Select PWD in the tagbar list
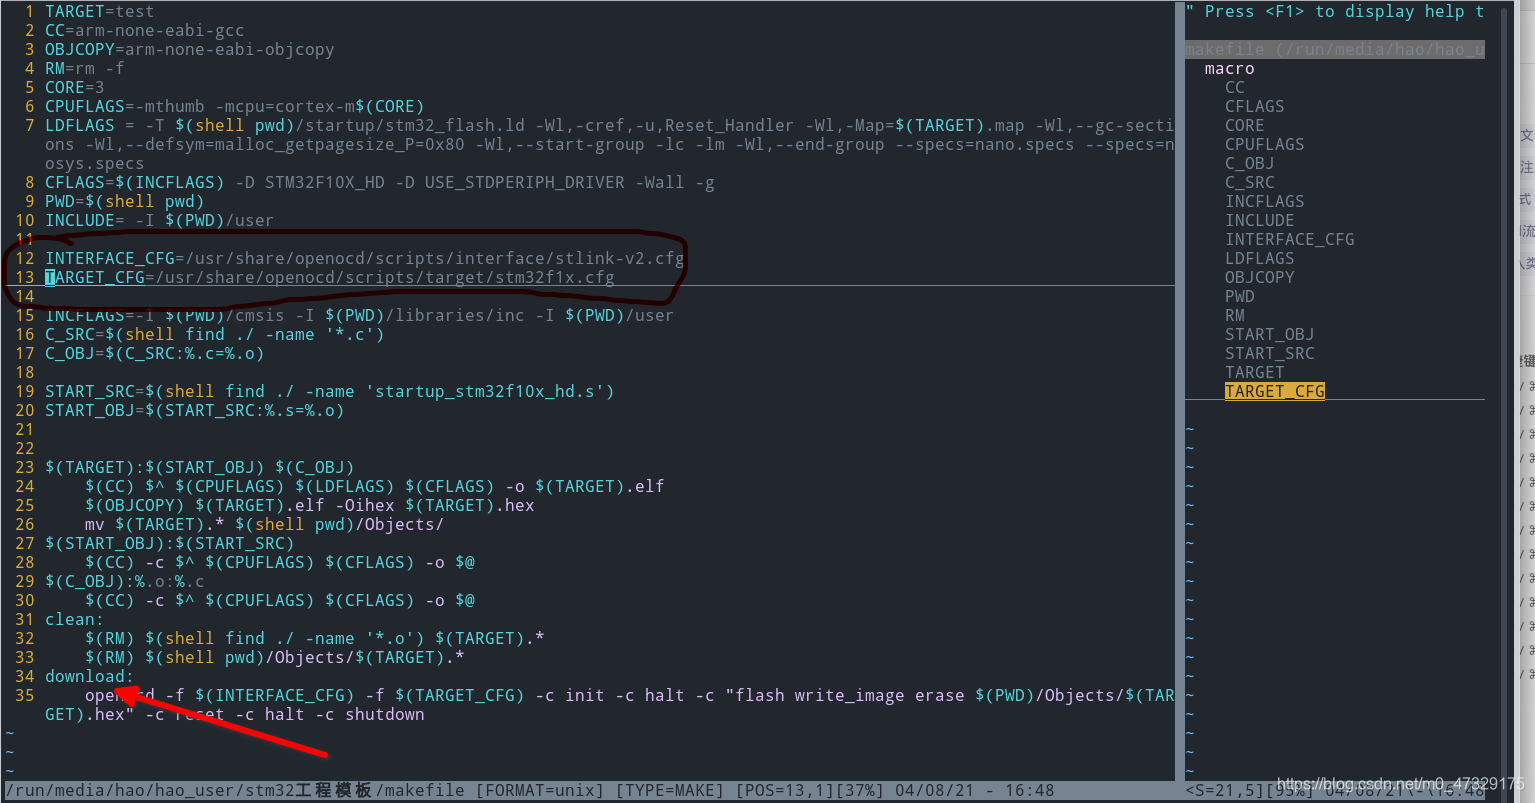 pyautogui.click(x=1239, y=296)
